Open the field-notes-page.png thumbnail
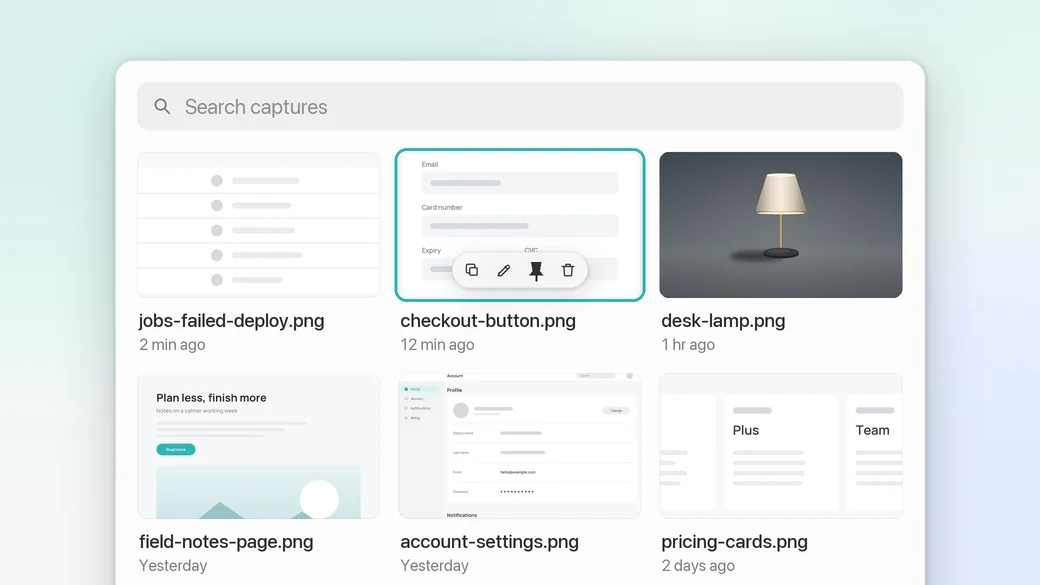The height and width of the screenshot is (585, 1040). click(x=259, y=446)
